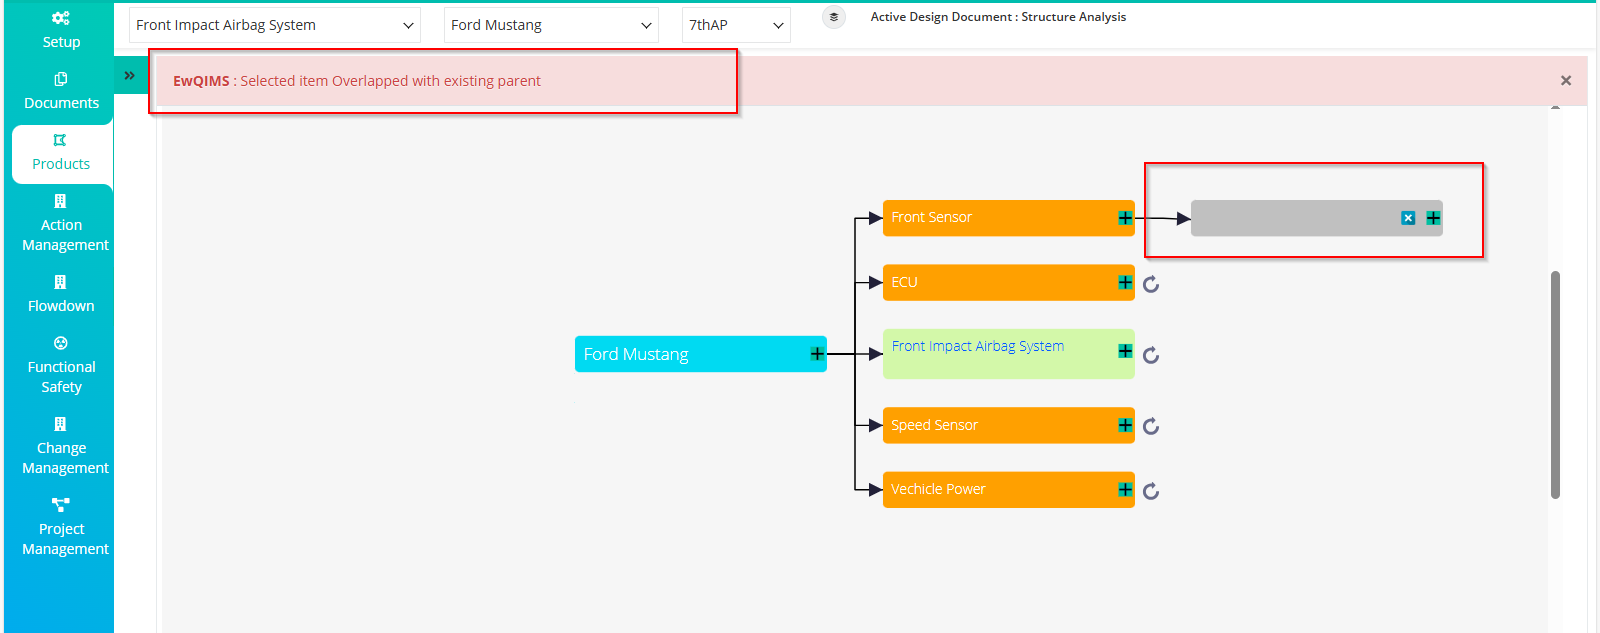Select the Vechicle Power node
This screenshot has width=1600, height=633.
click(1009, 489)
